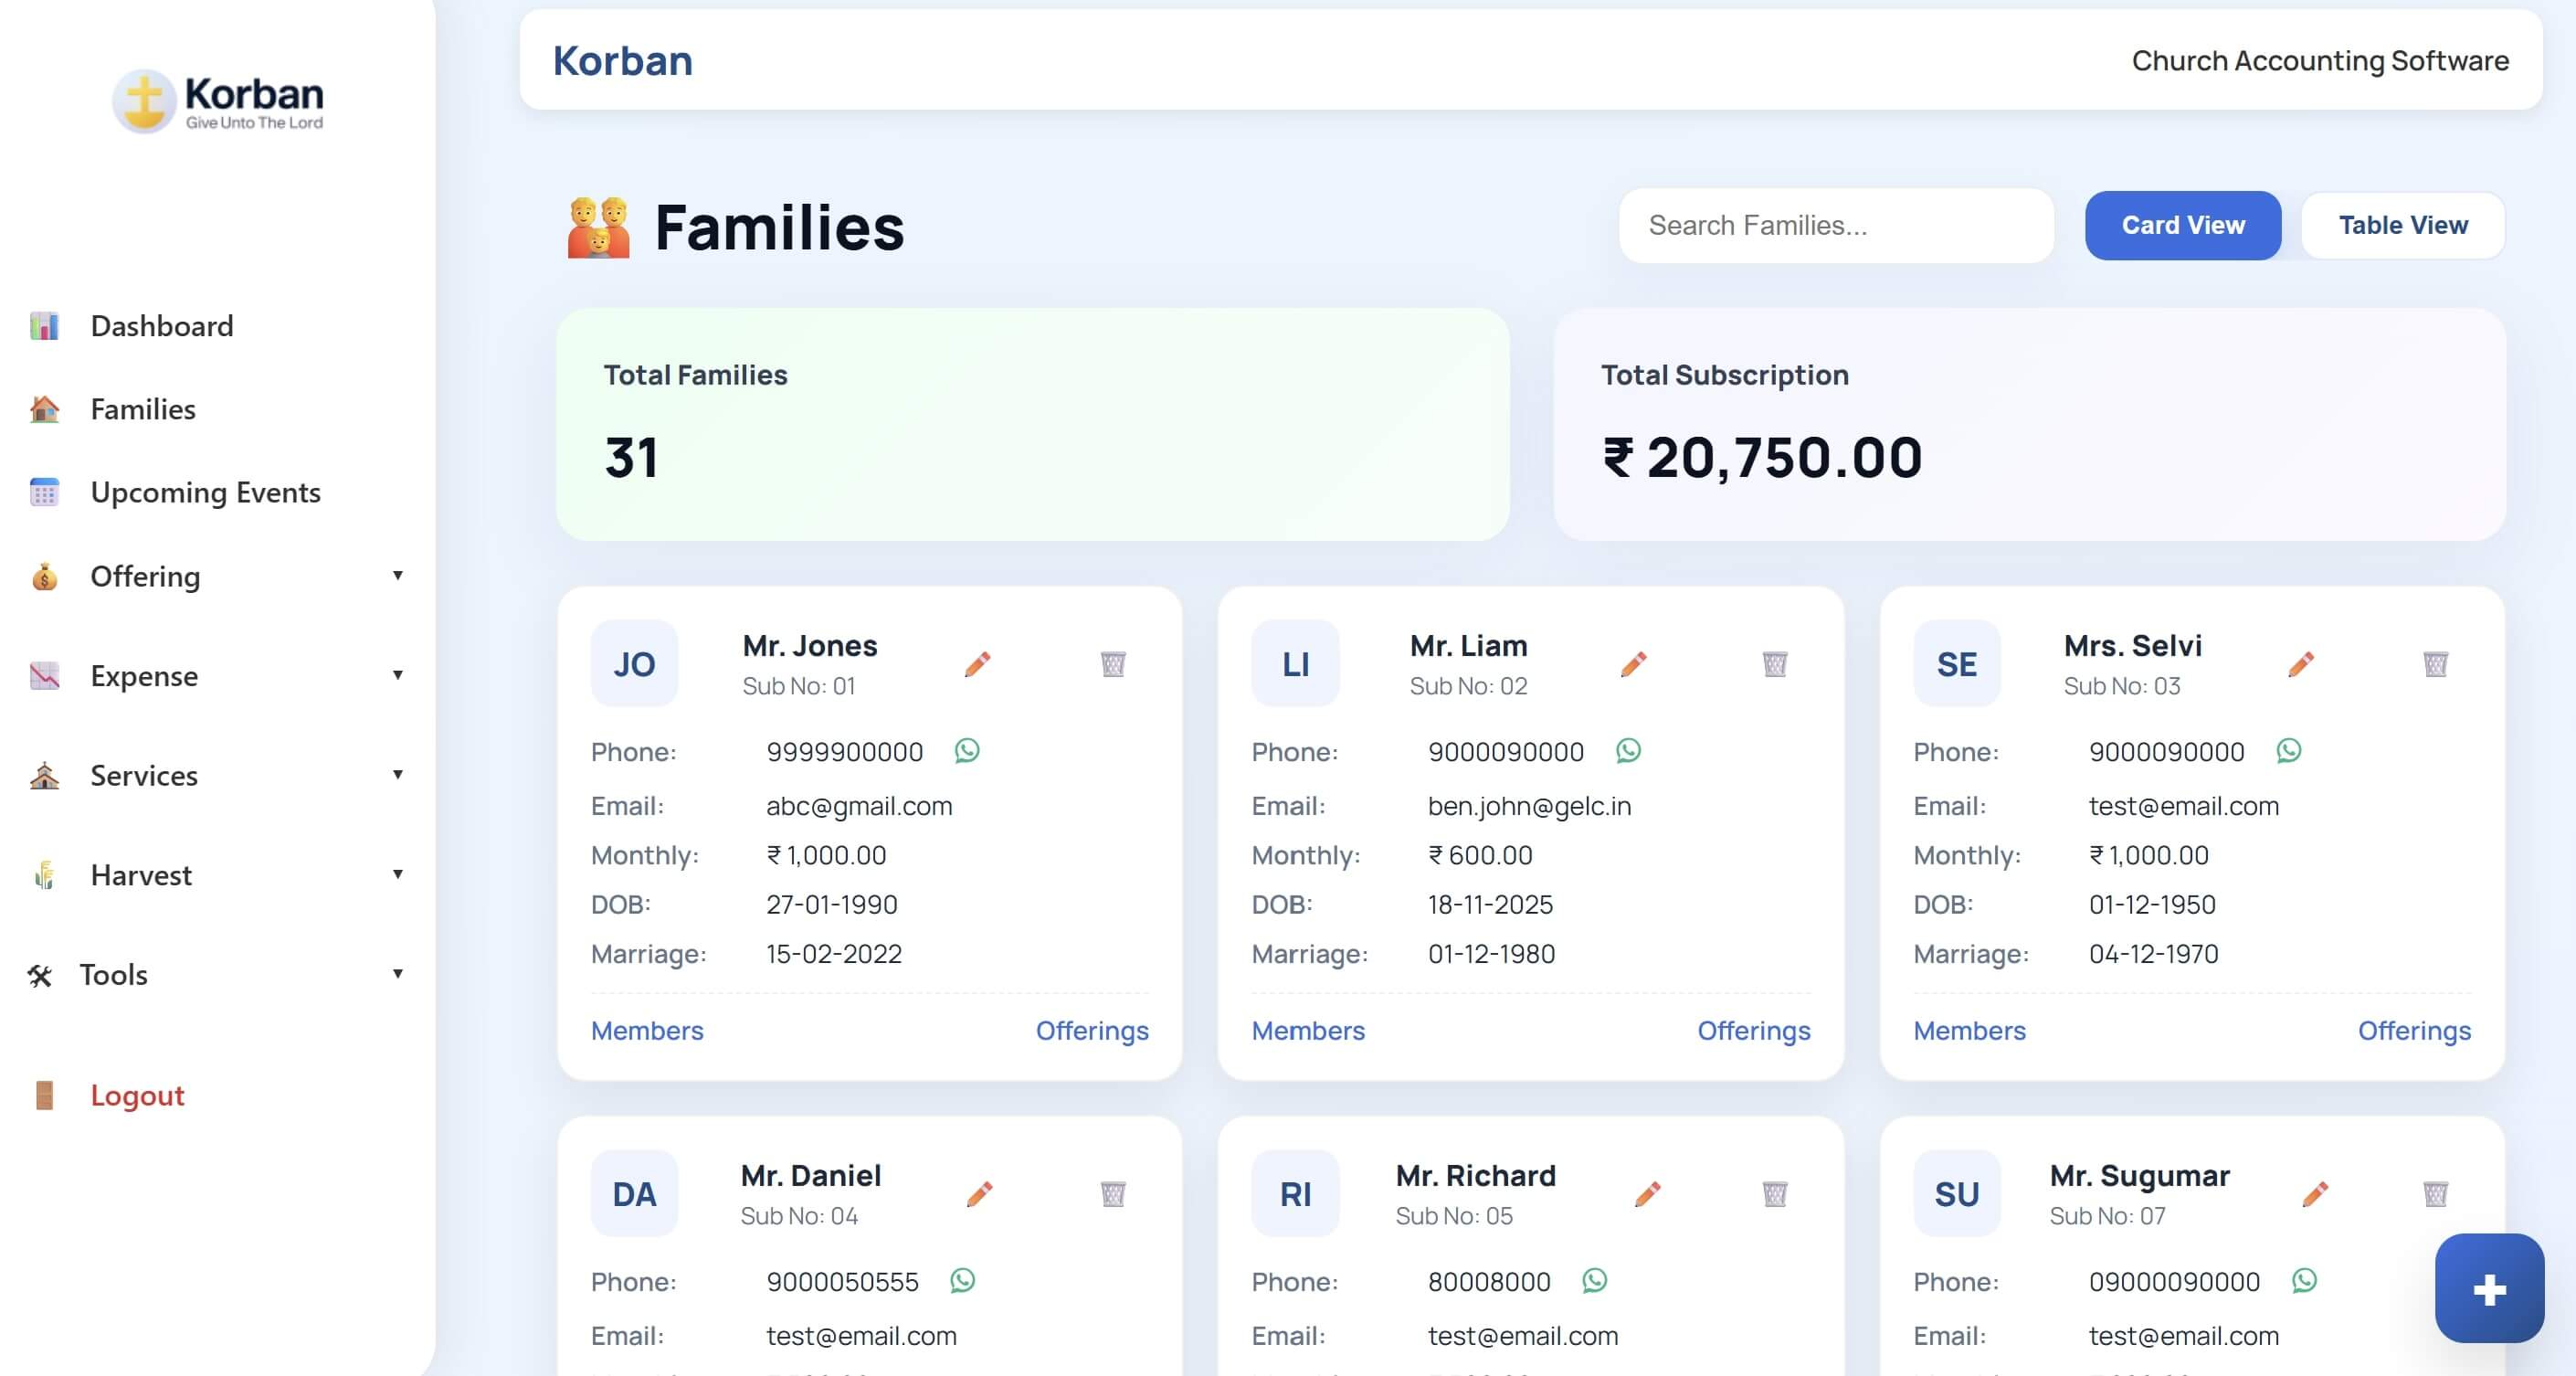Expand the Harvest submenu arrow
The image size is (2576, 1376).
(x=398, y=874)
